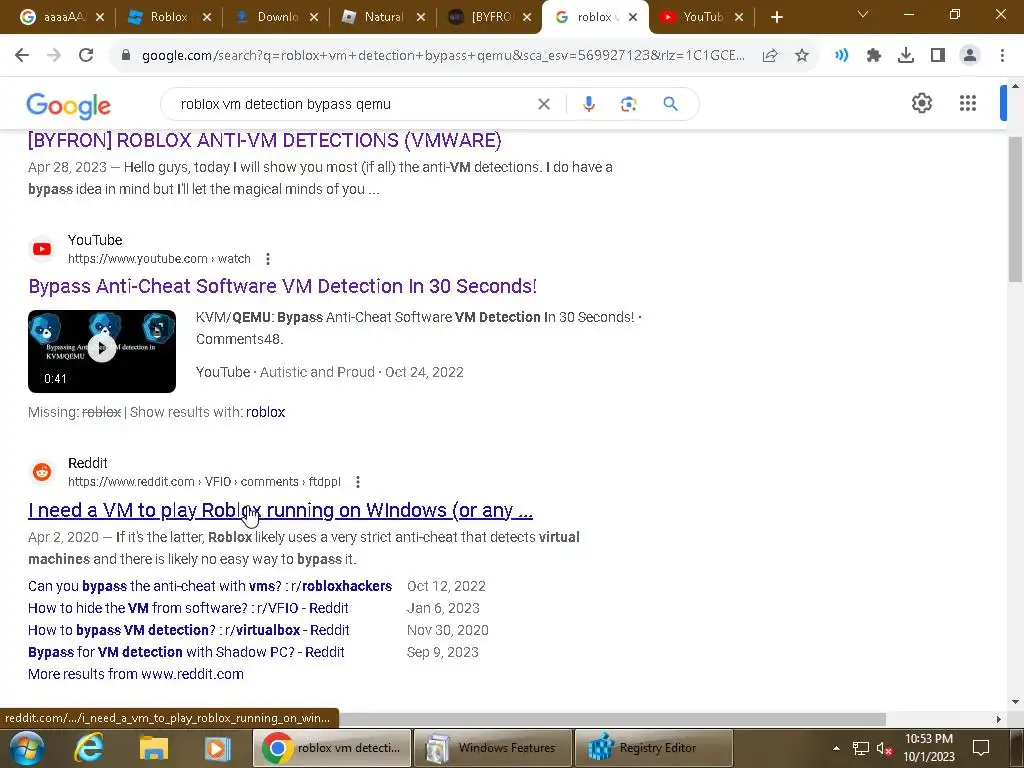Image resolution: width=1024 pixels, height=768 pixels.
Task: Switch to Windows Features taskbar window
Action: pyautogui.click(x=492, y=748)
